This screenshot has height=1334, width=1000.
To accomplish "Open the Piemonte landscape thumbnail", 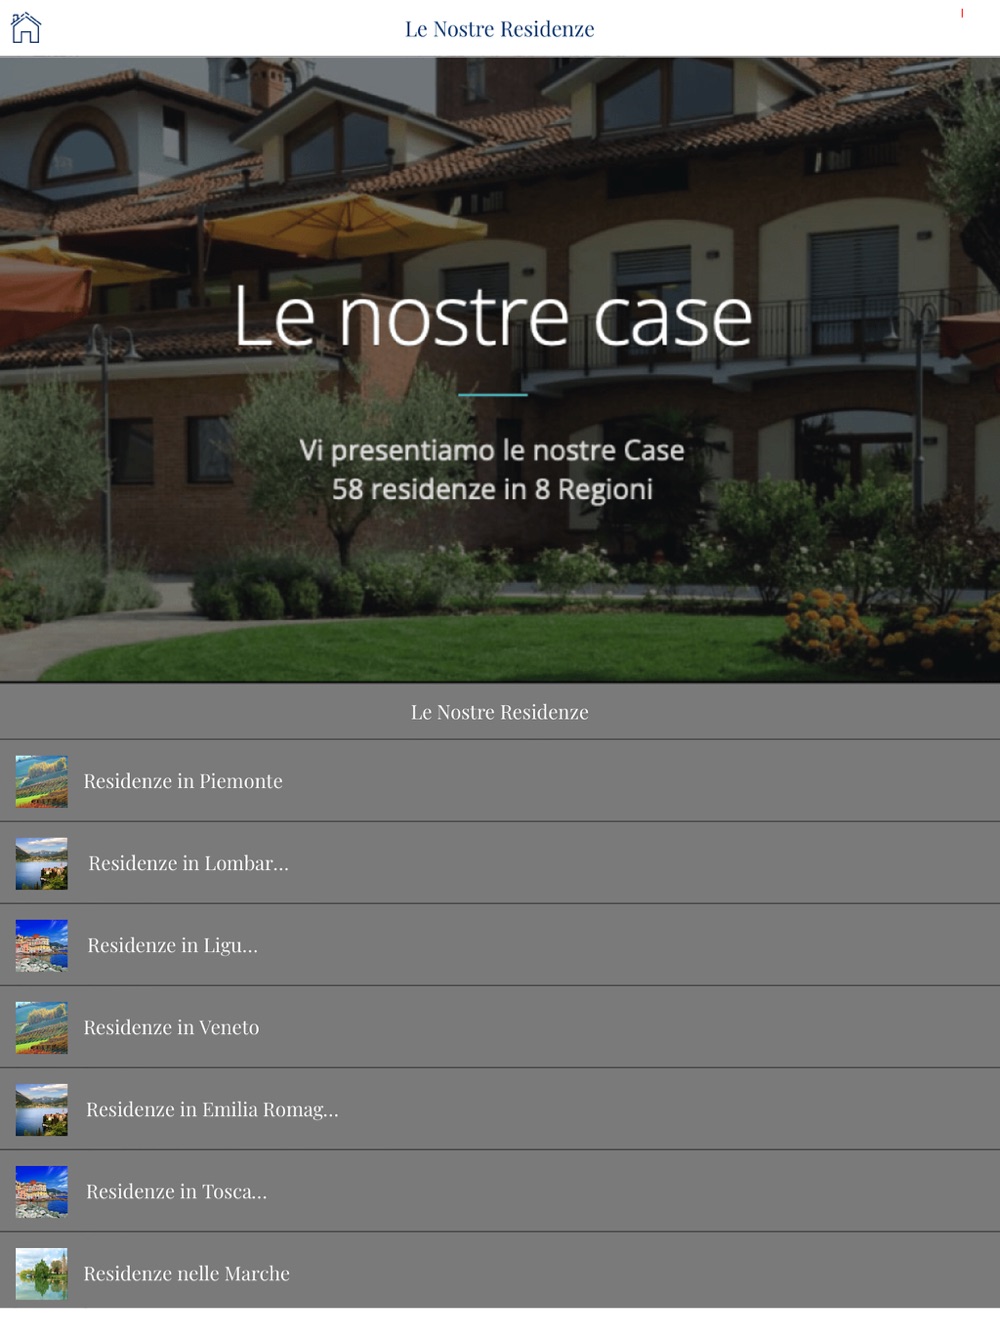I will coord(41,781).
